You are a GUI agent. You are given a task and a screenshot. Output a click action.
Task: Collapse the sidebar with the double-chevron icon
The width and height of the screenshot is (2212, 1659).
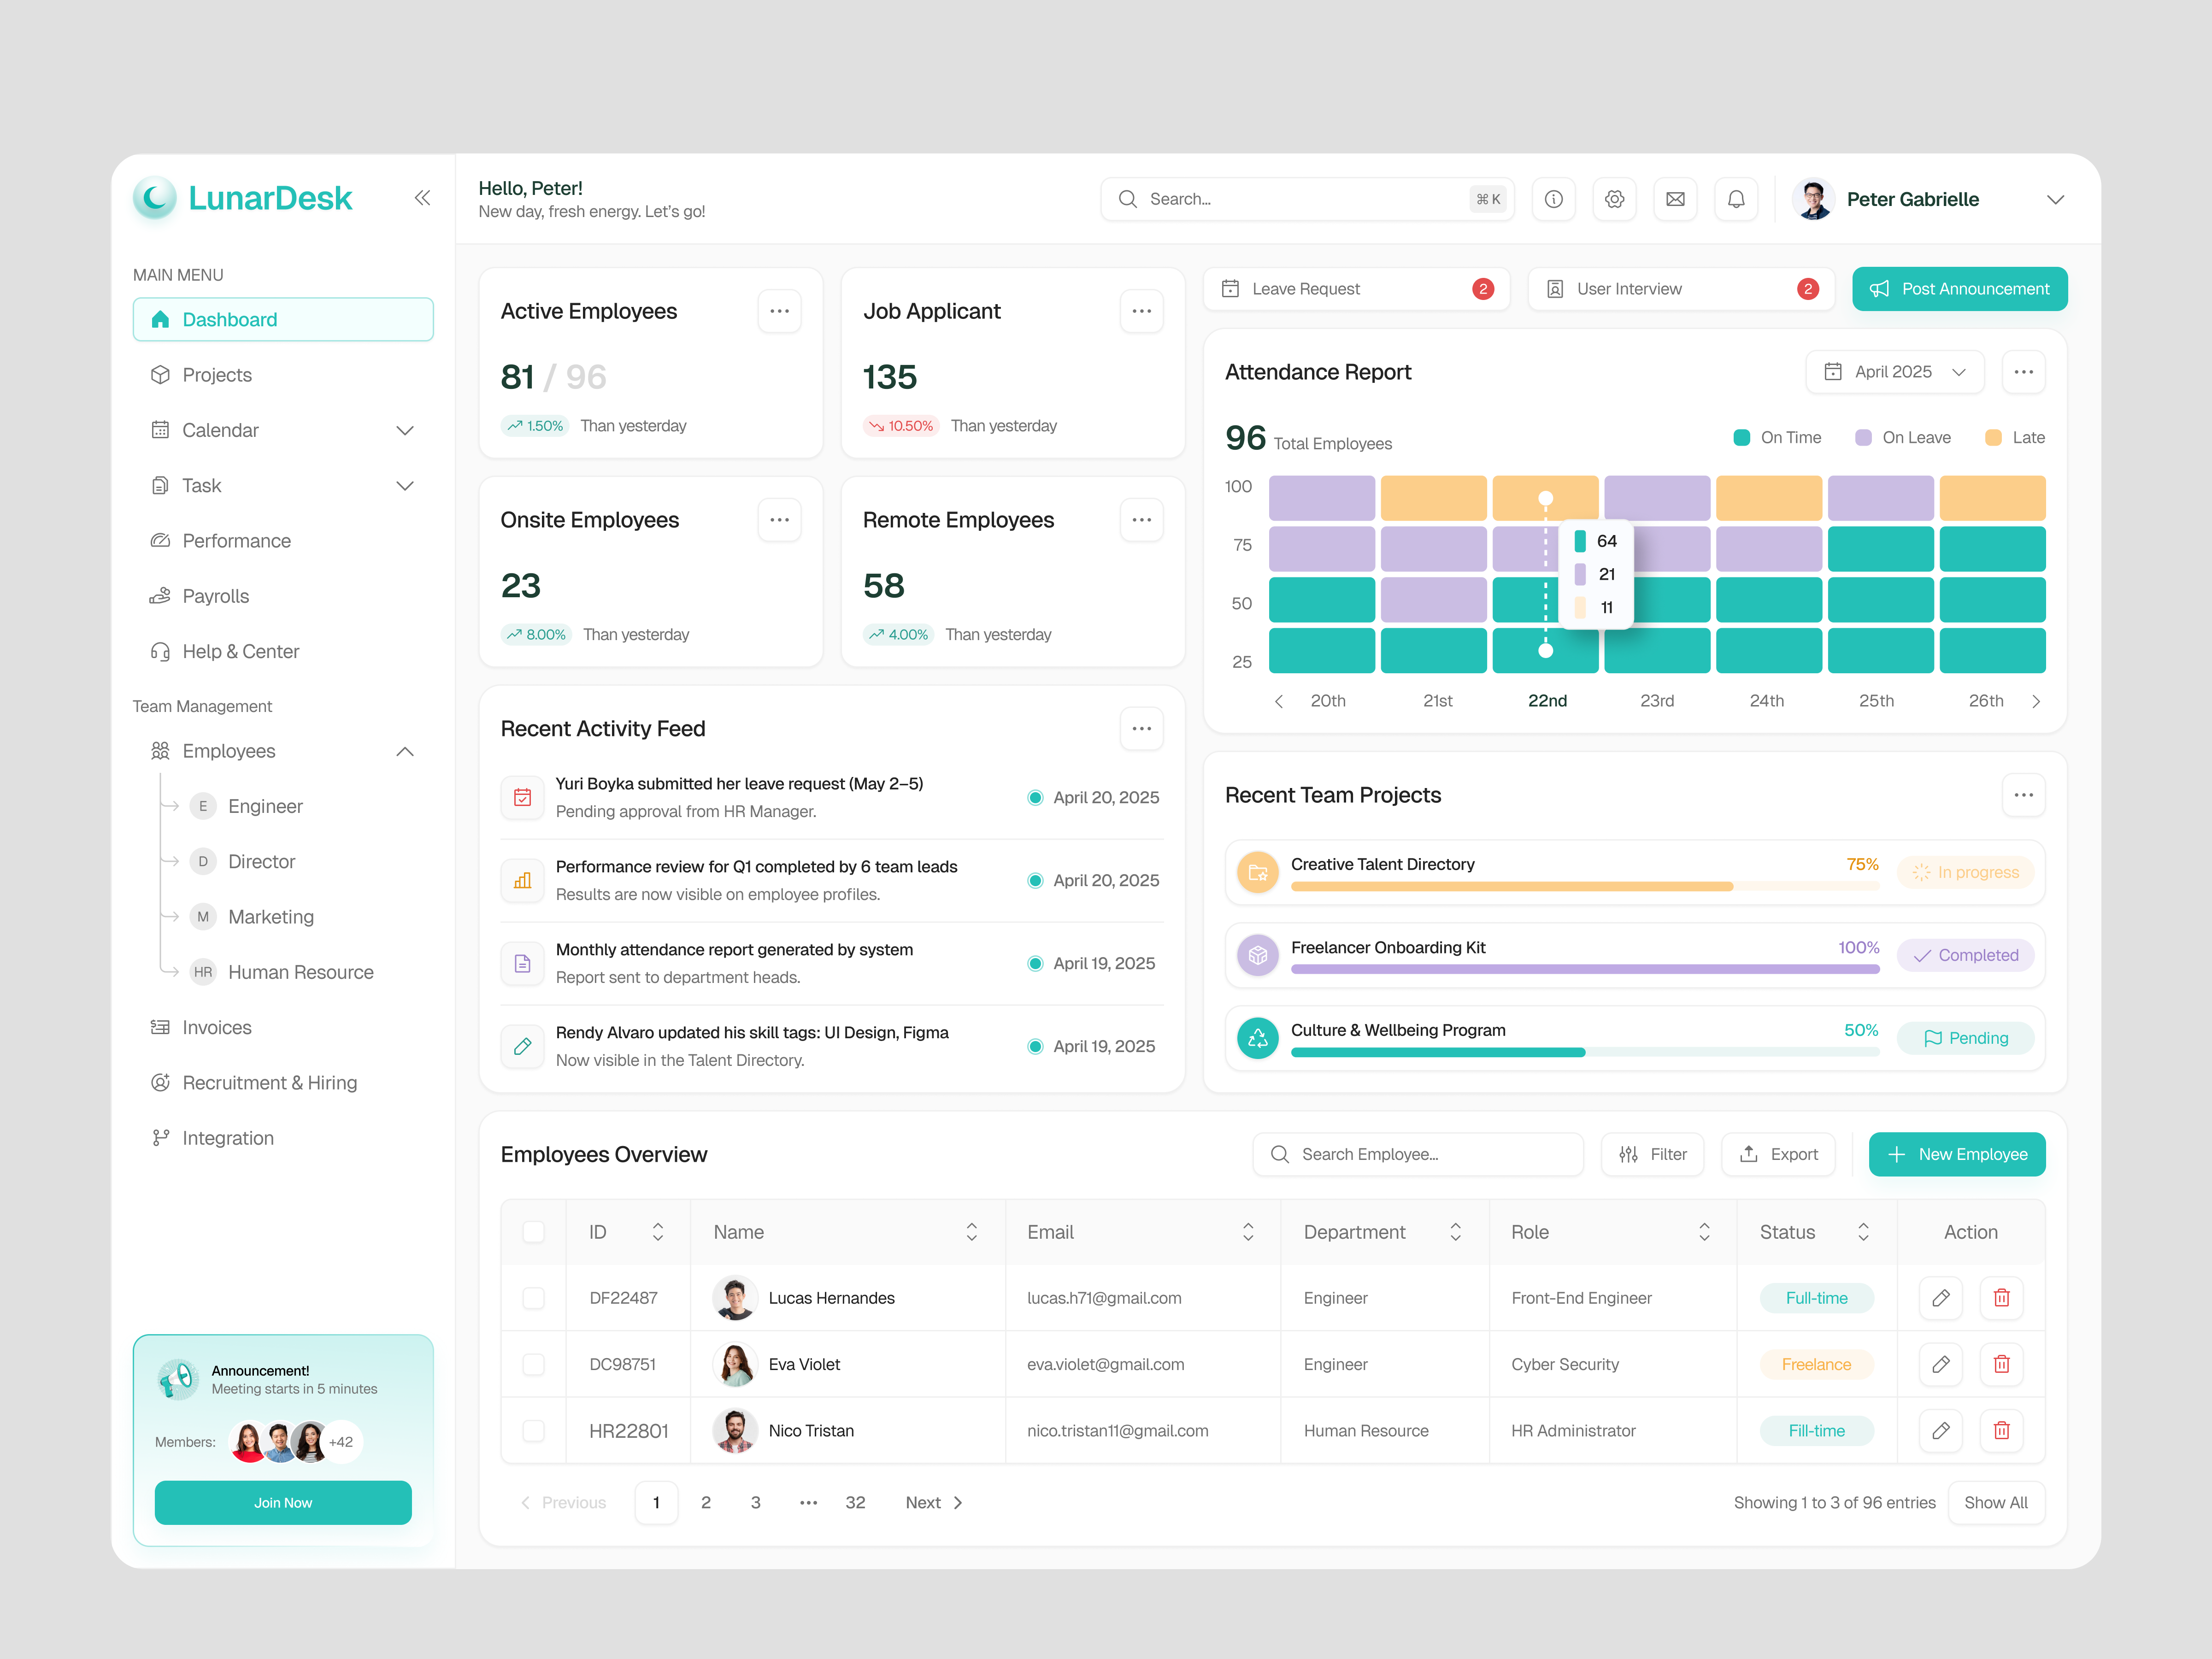pos(422,198)
